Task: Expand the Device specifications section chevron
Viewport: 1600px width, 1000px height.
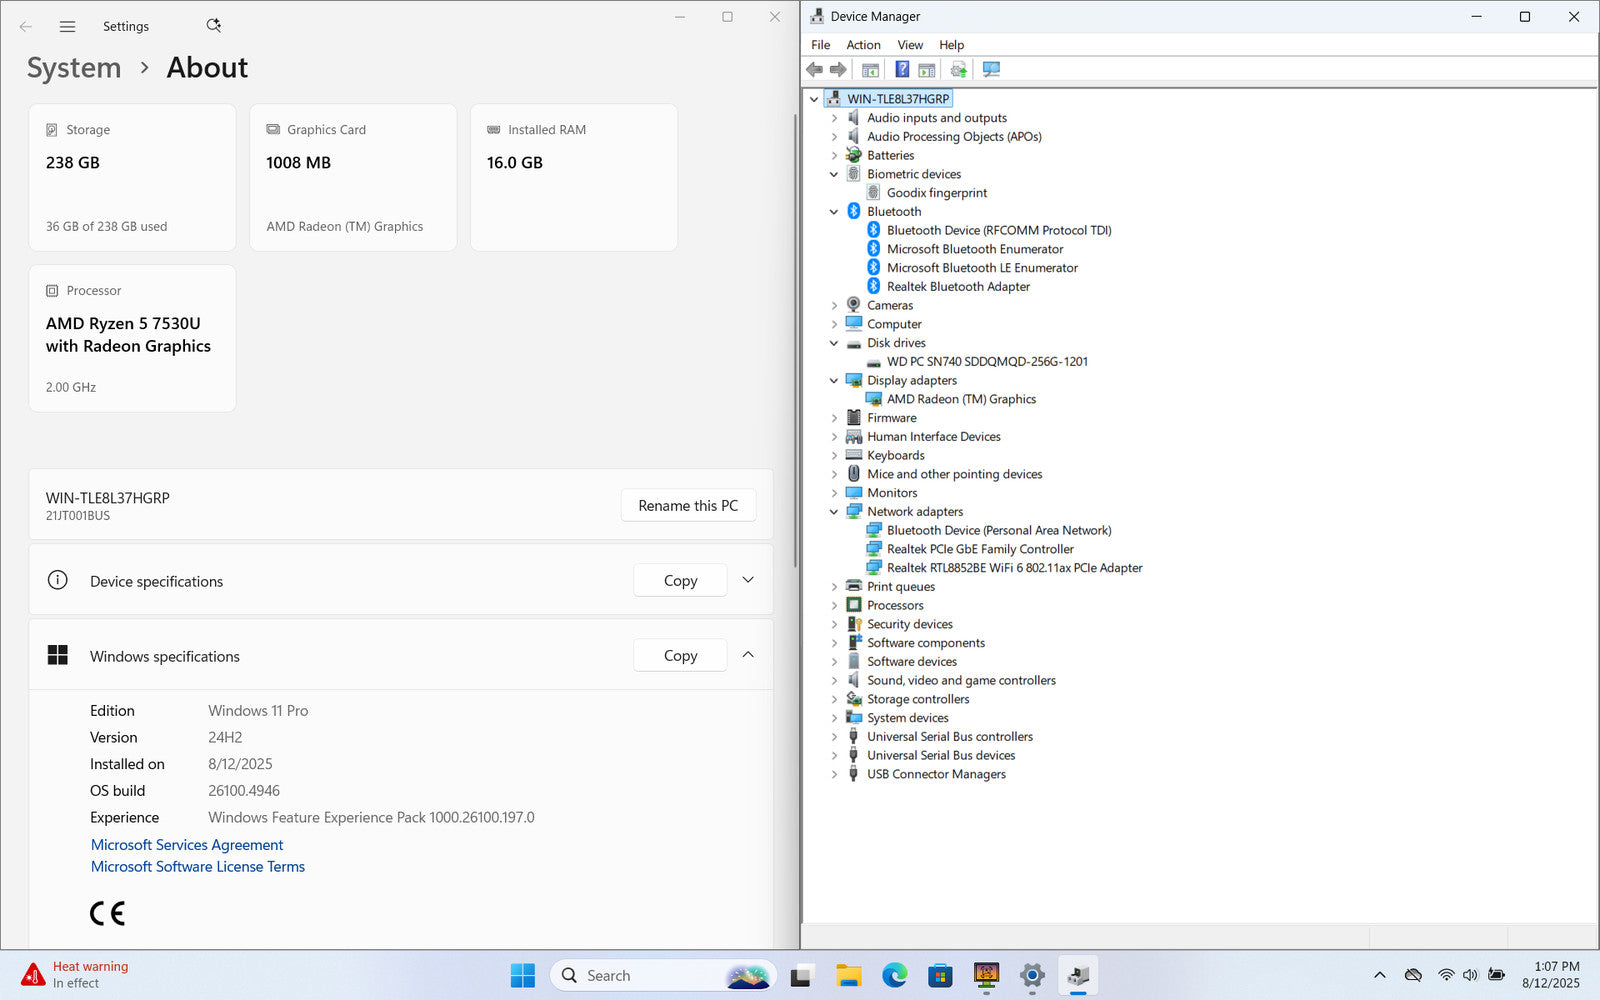Action: 747,580
